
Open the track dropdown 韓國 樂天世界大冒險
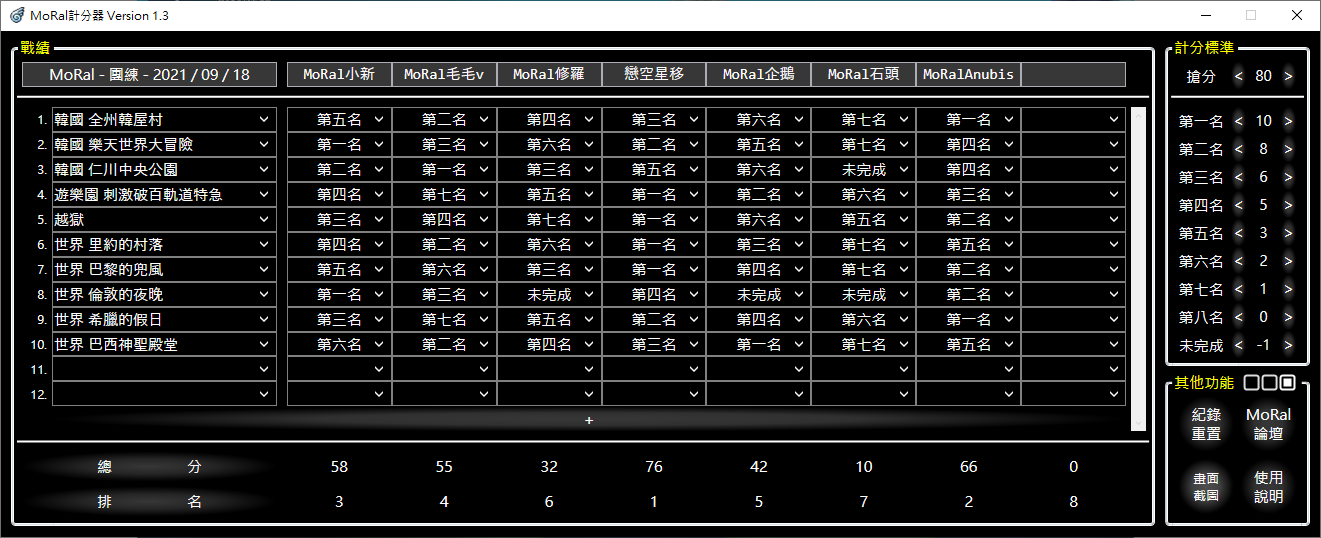coord(164,144)
